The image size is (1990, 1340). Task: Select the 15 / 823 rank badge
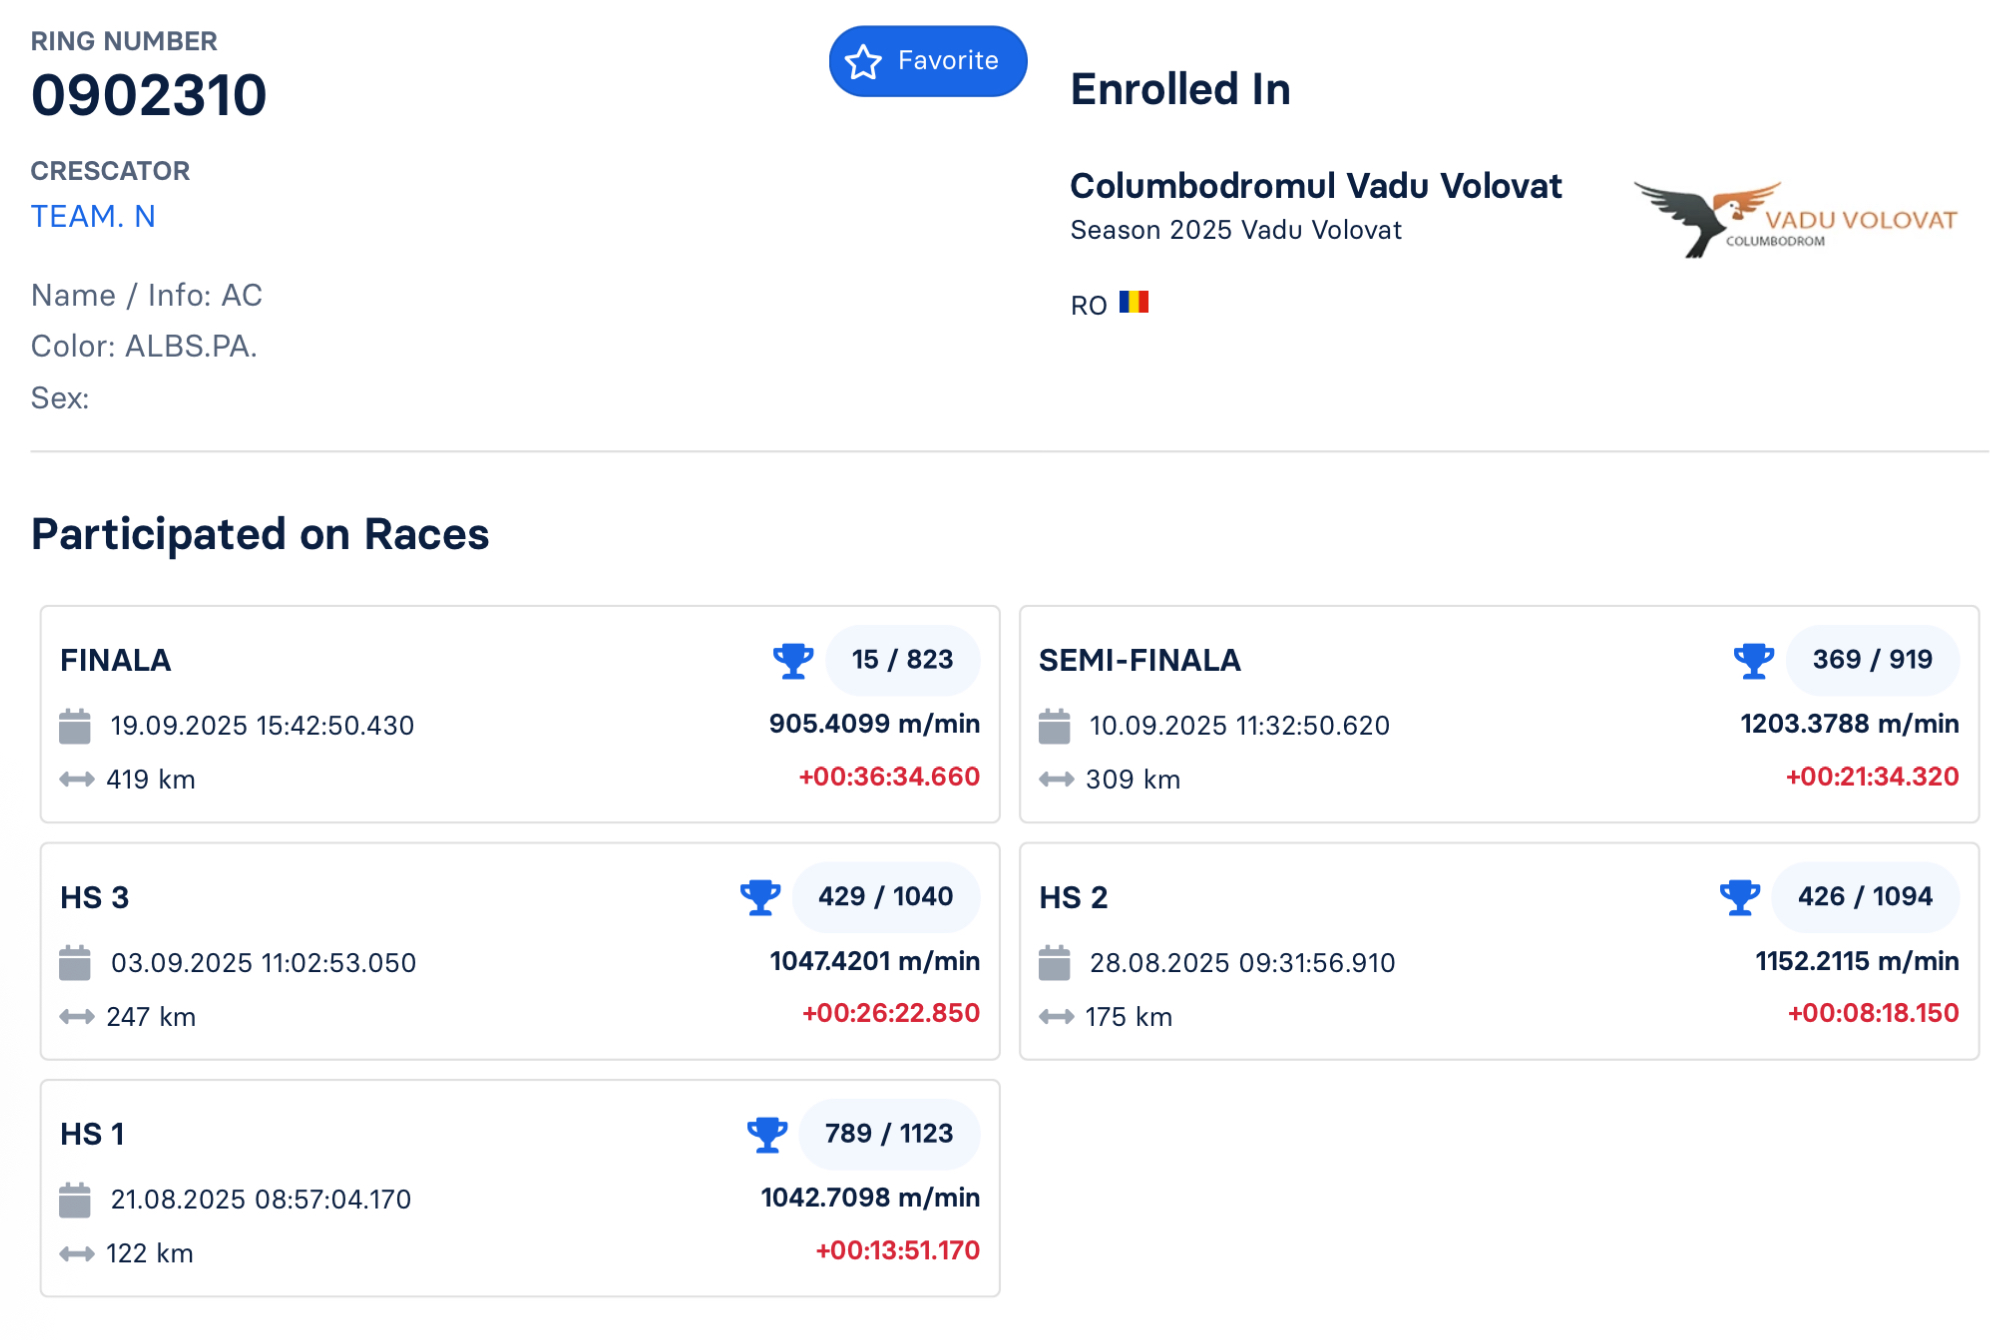(x=902, y=660)
